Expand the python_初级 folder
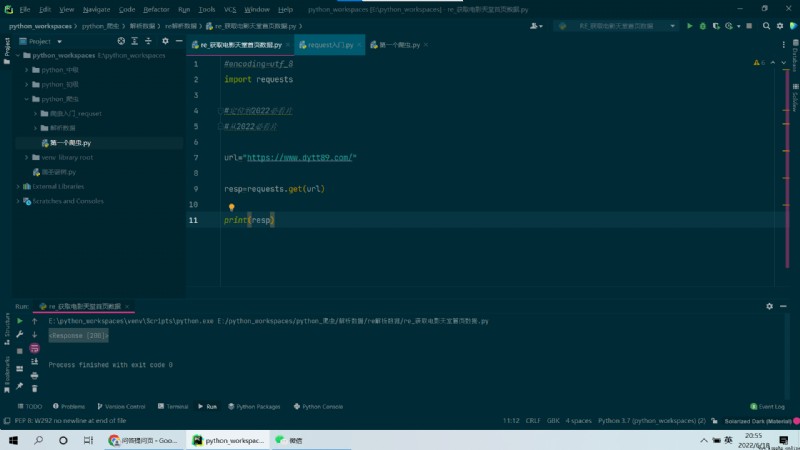Viewport: 800px width, 450px height. pyautogui.click(x=27, y=84)
